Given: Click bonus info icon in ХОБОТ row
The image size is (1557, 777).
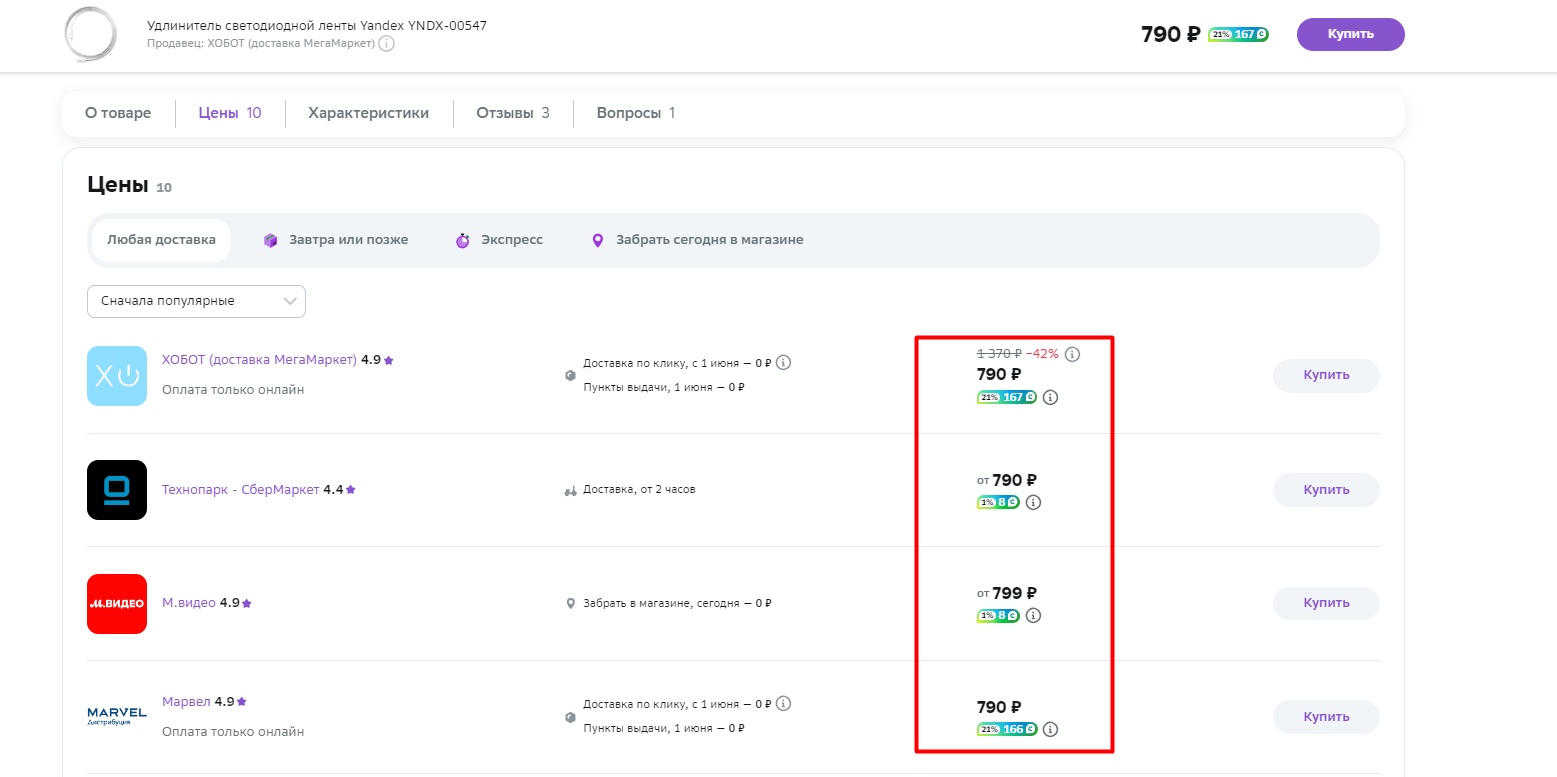Looking at the screenshot, I should coord(1050,397).
